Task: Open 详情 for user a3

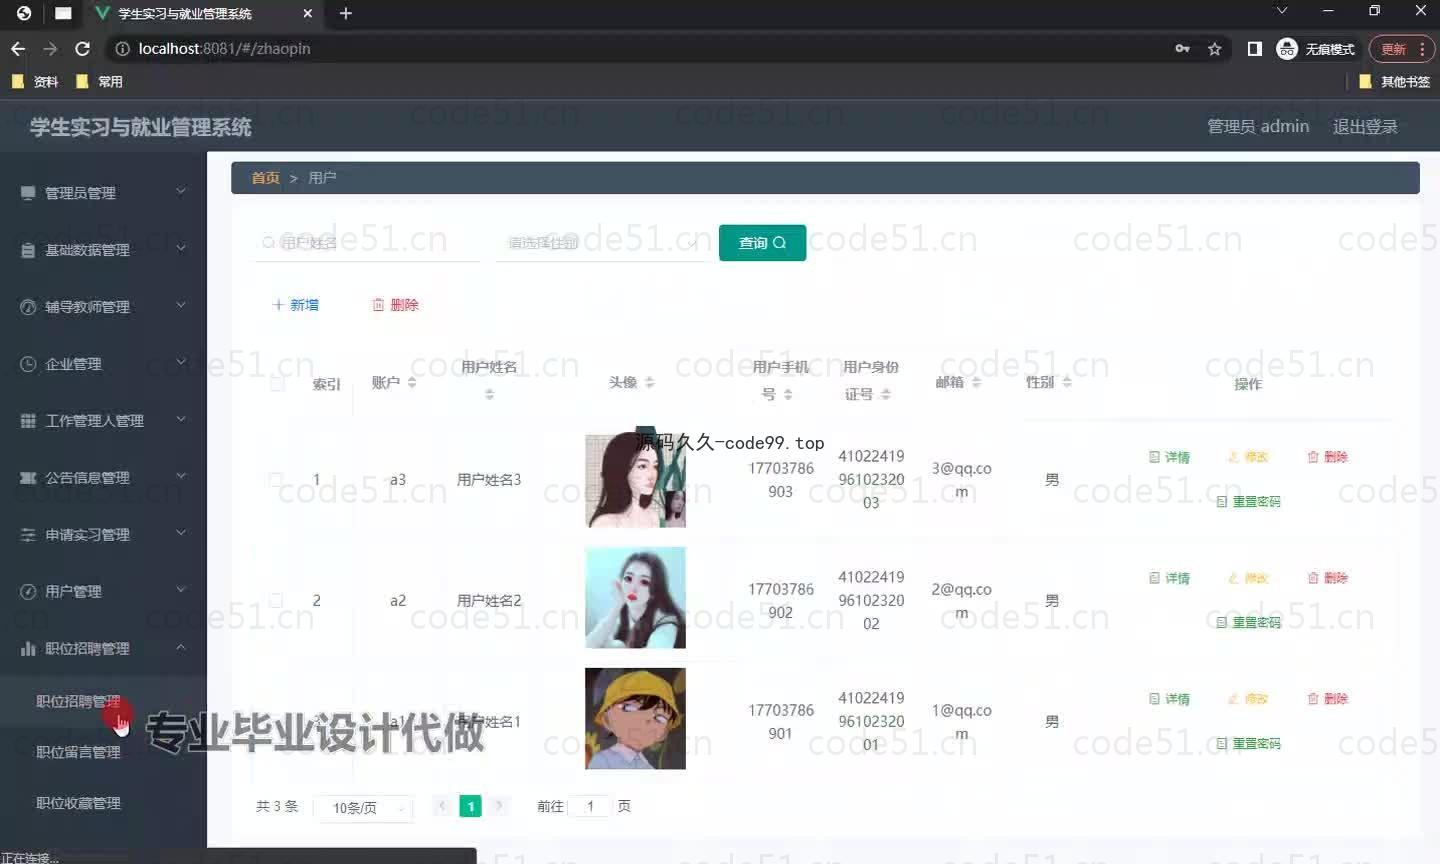Action: click(1169, 457)
